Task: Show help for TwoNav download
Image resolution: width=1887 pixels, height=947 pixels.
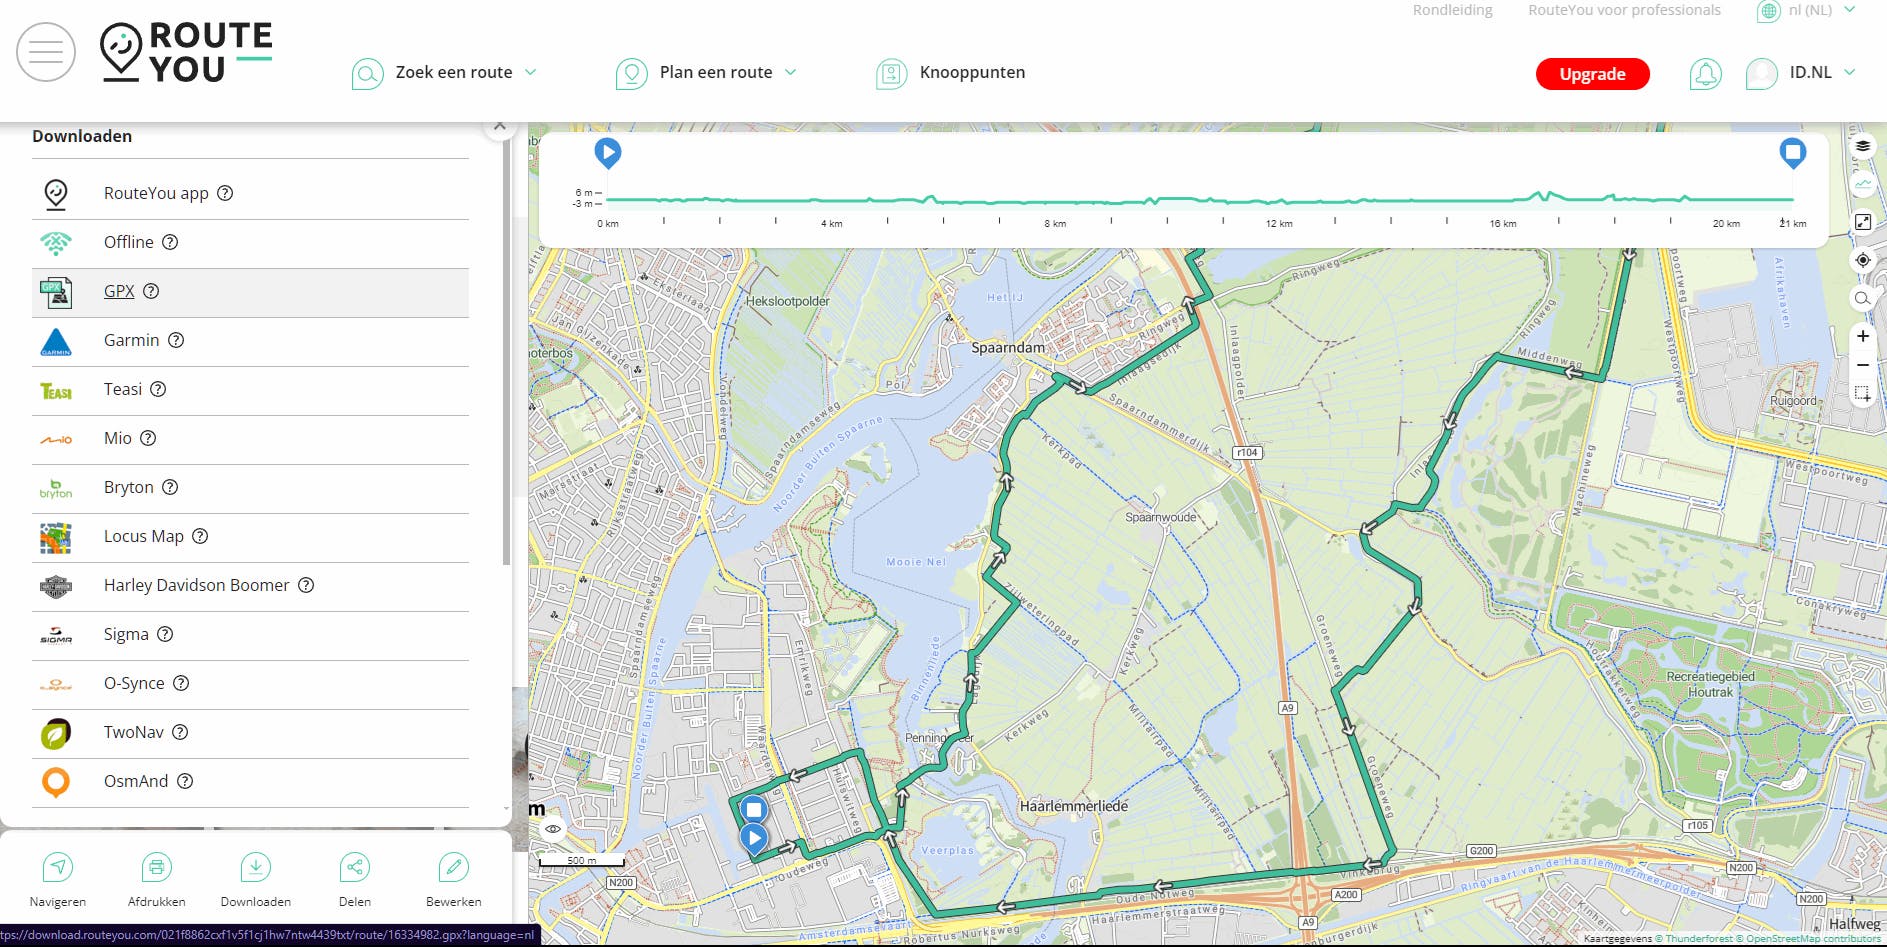Action: point(180,732)
